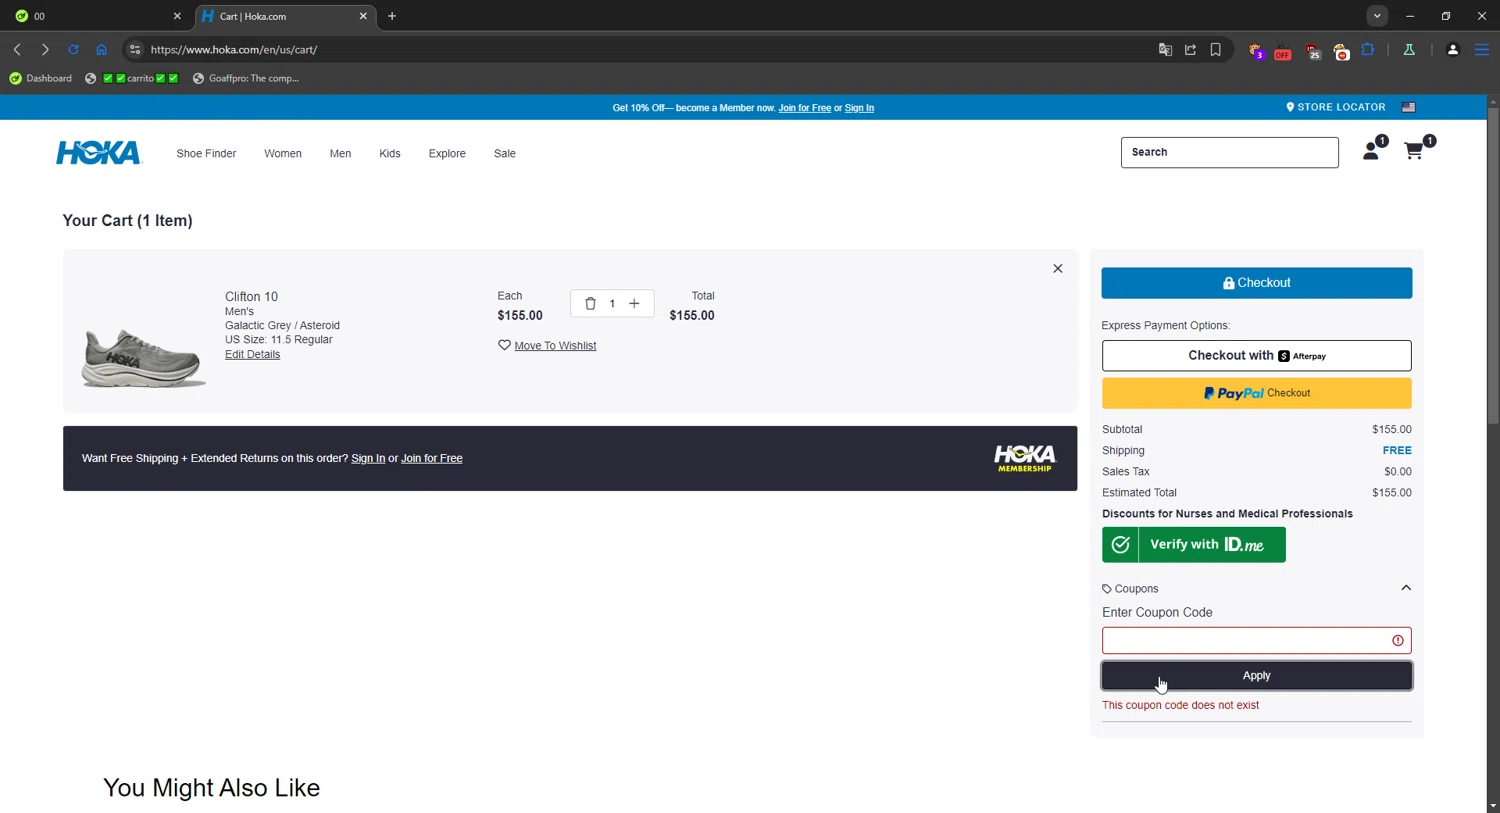Open the browser profile avatar

1453,50
